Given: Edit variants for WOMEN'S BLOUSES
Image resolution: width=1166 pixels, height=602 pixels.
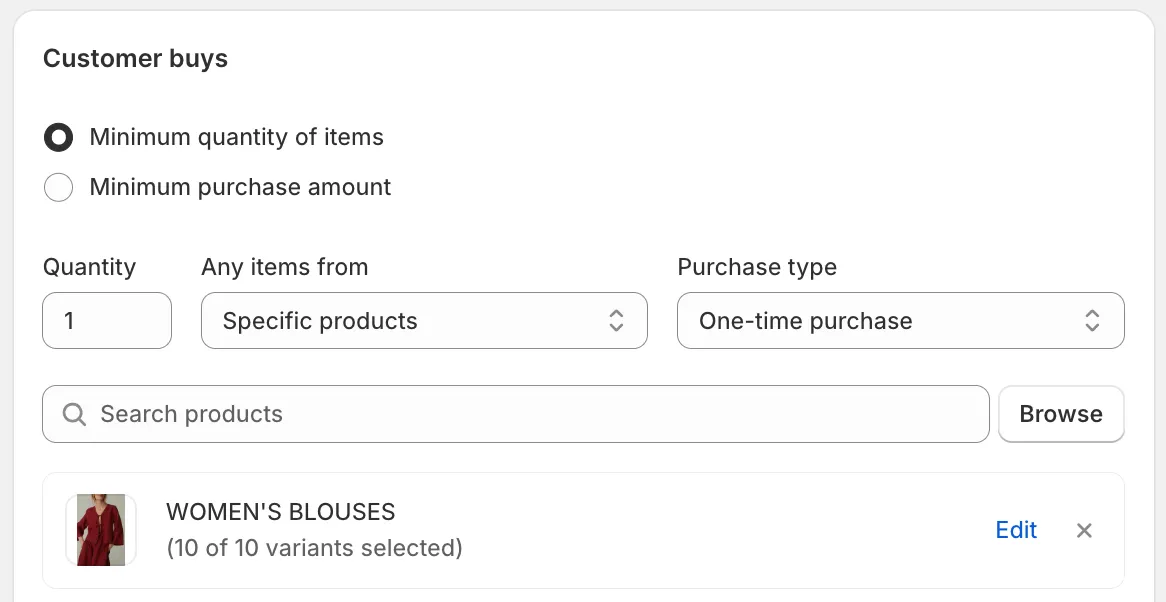Looking at the screenshot, I should pos(1016,530).
